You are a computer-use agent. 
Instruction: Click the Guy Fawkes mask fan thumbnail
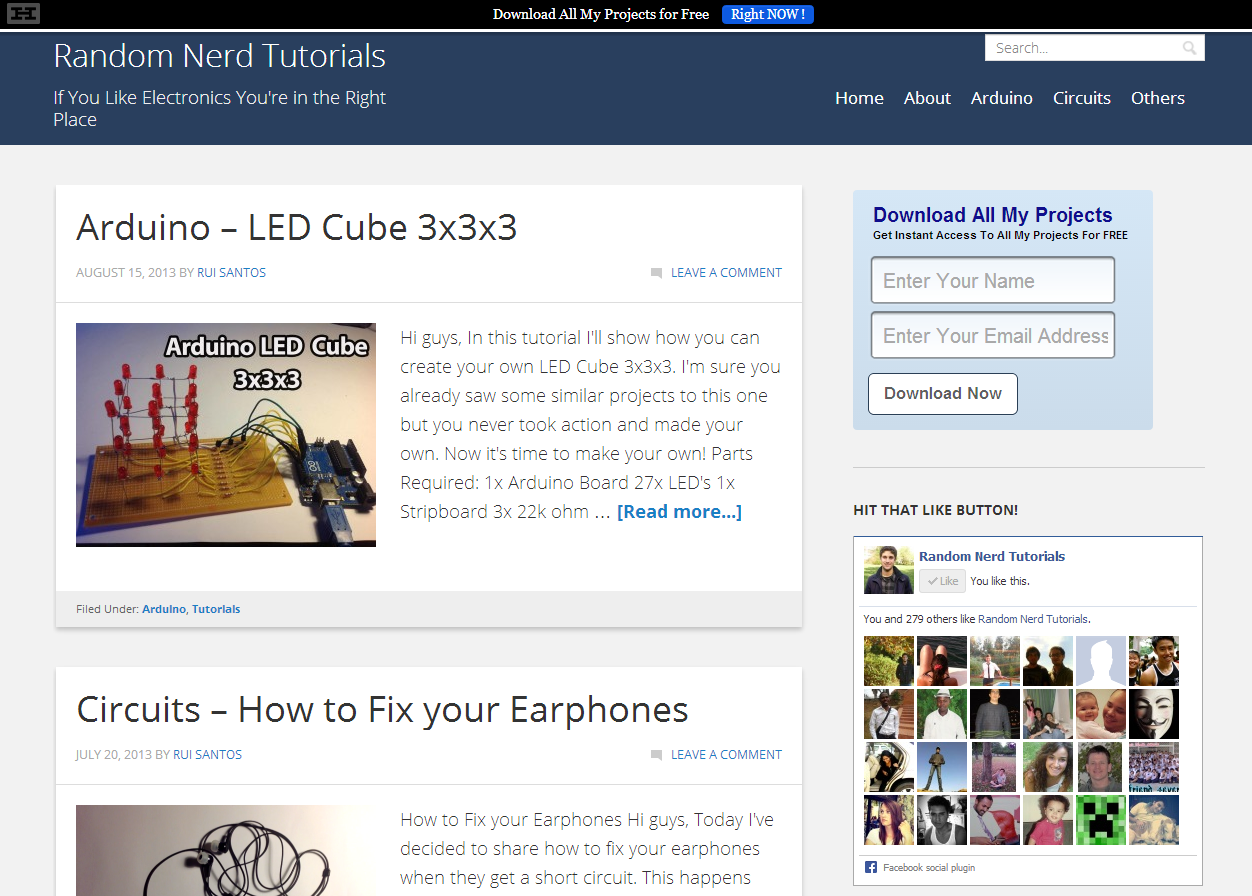[1153, 713]
